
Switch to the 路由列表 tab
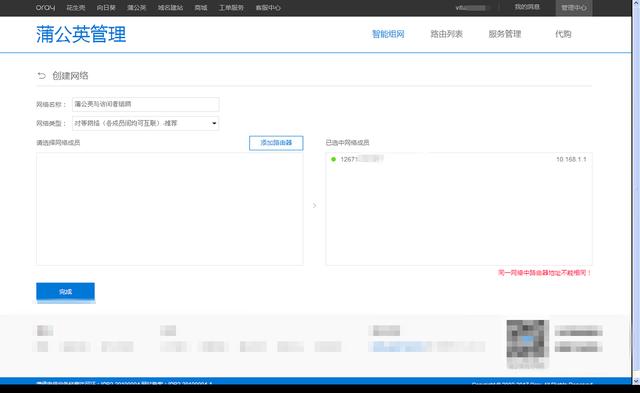447,34
